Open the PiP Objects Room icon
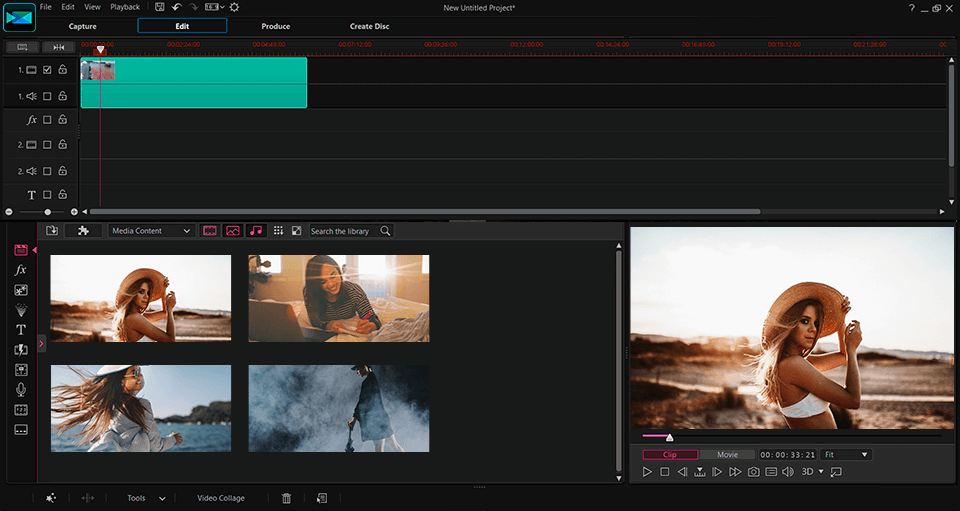The width and height of the screenshot is (960, 511). (x=21, y=290)
